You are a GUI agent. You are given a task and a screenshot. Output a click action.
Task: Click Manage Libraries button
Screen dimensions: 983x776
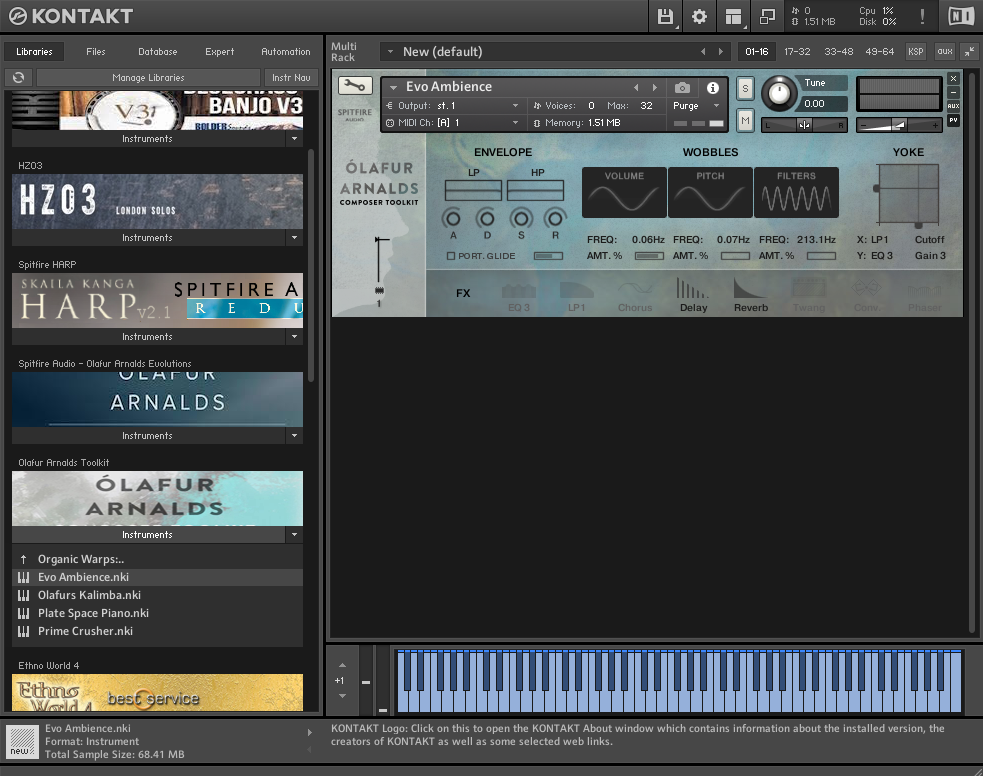pos(148,77)
